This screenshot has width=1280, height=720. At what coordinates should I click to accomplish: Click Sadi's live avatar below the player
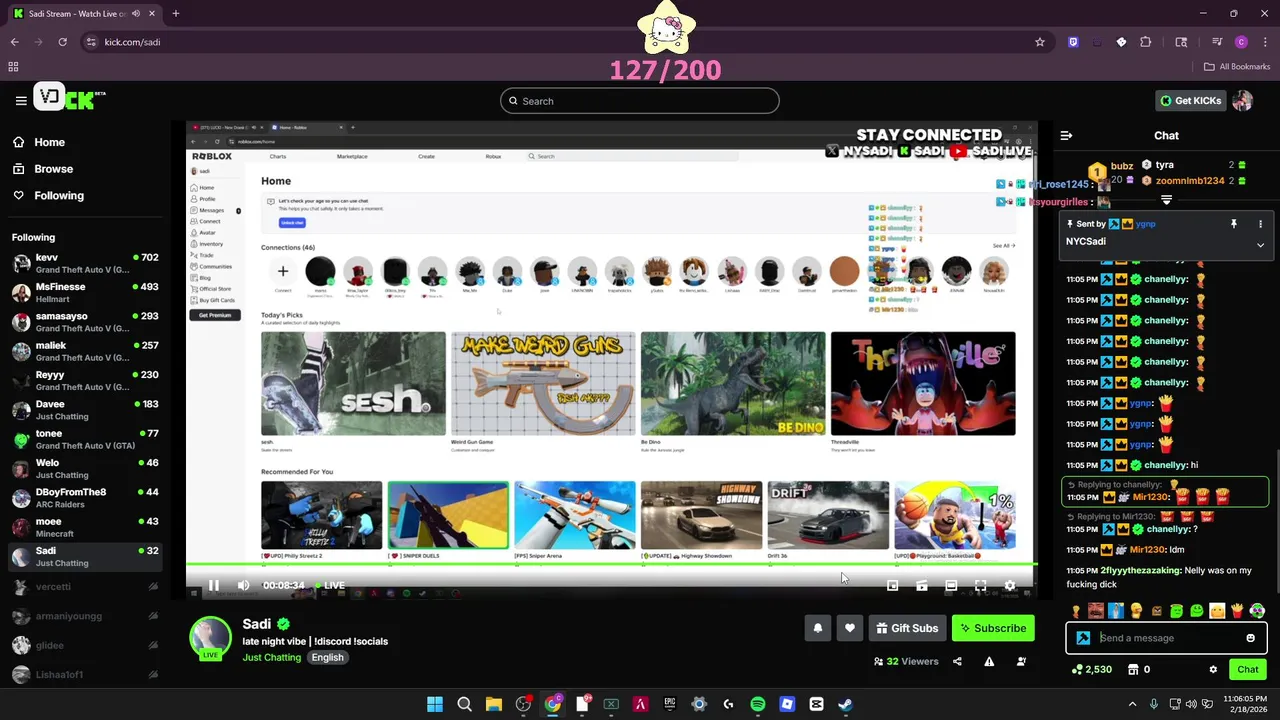click(211, 638)
